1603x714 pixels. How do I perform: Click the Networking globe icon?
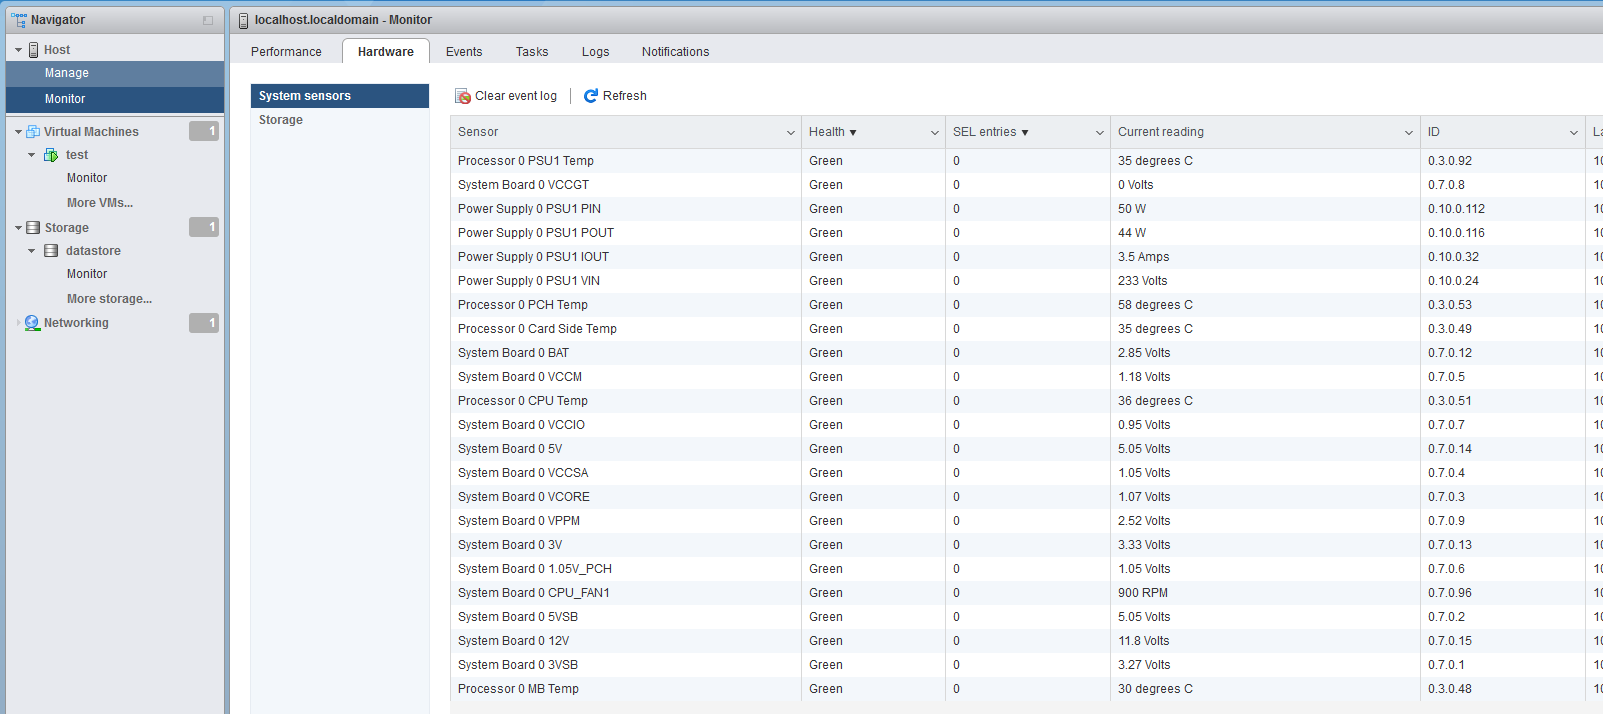[32, 323]
